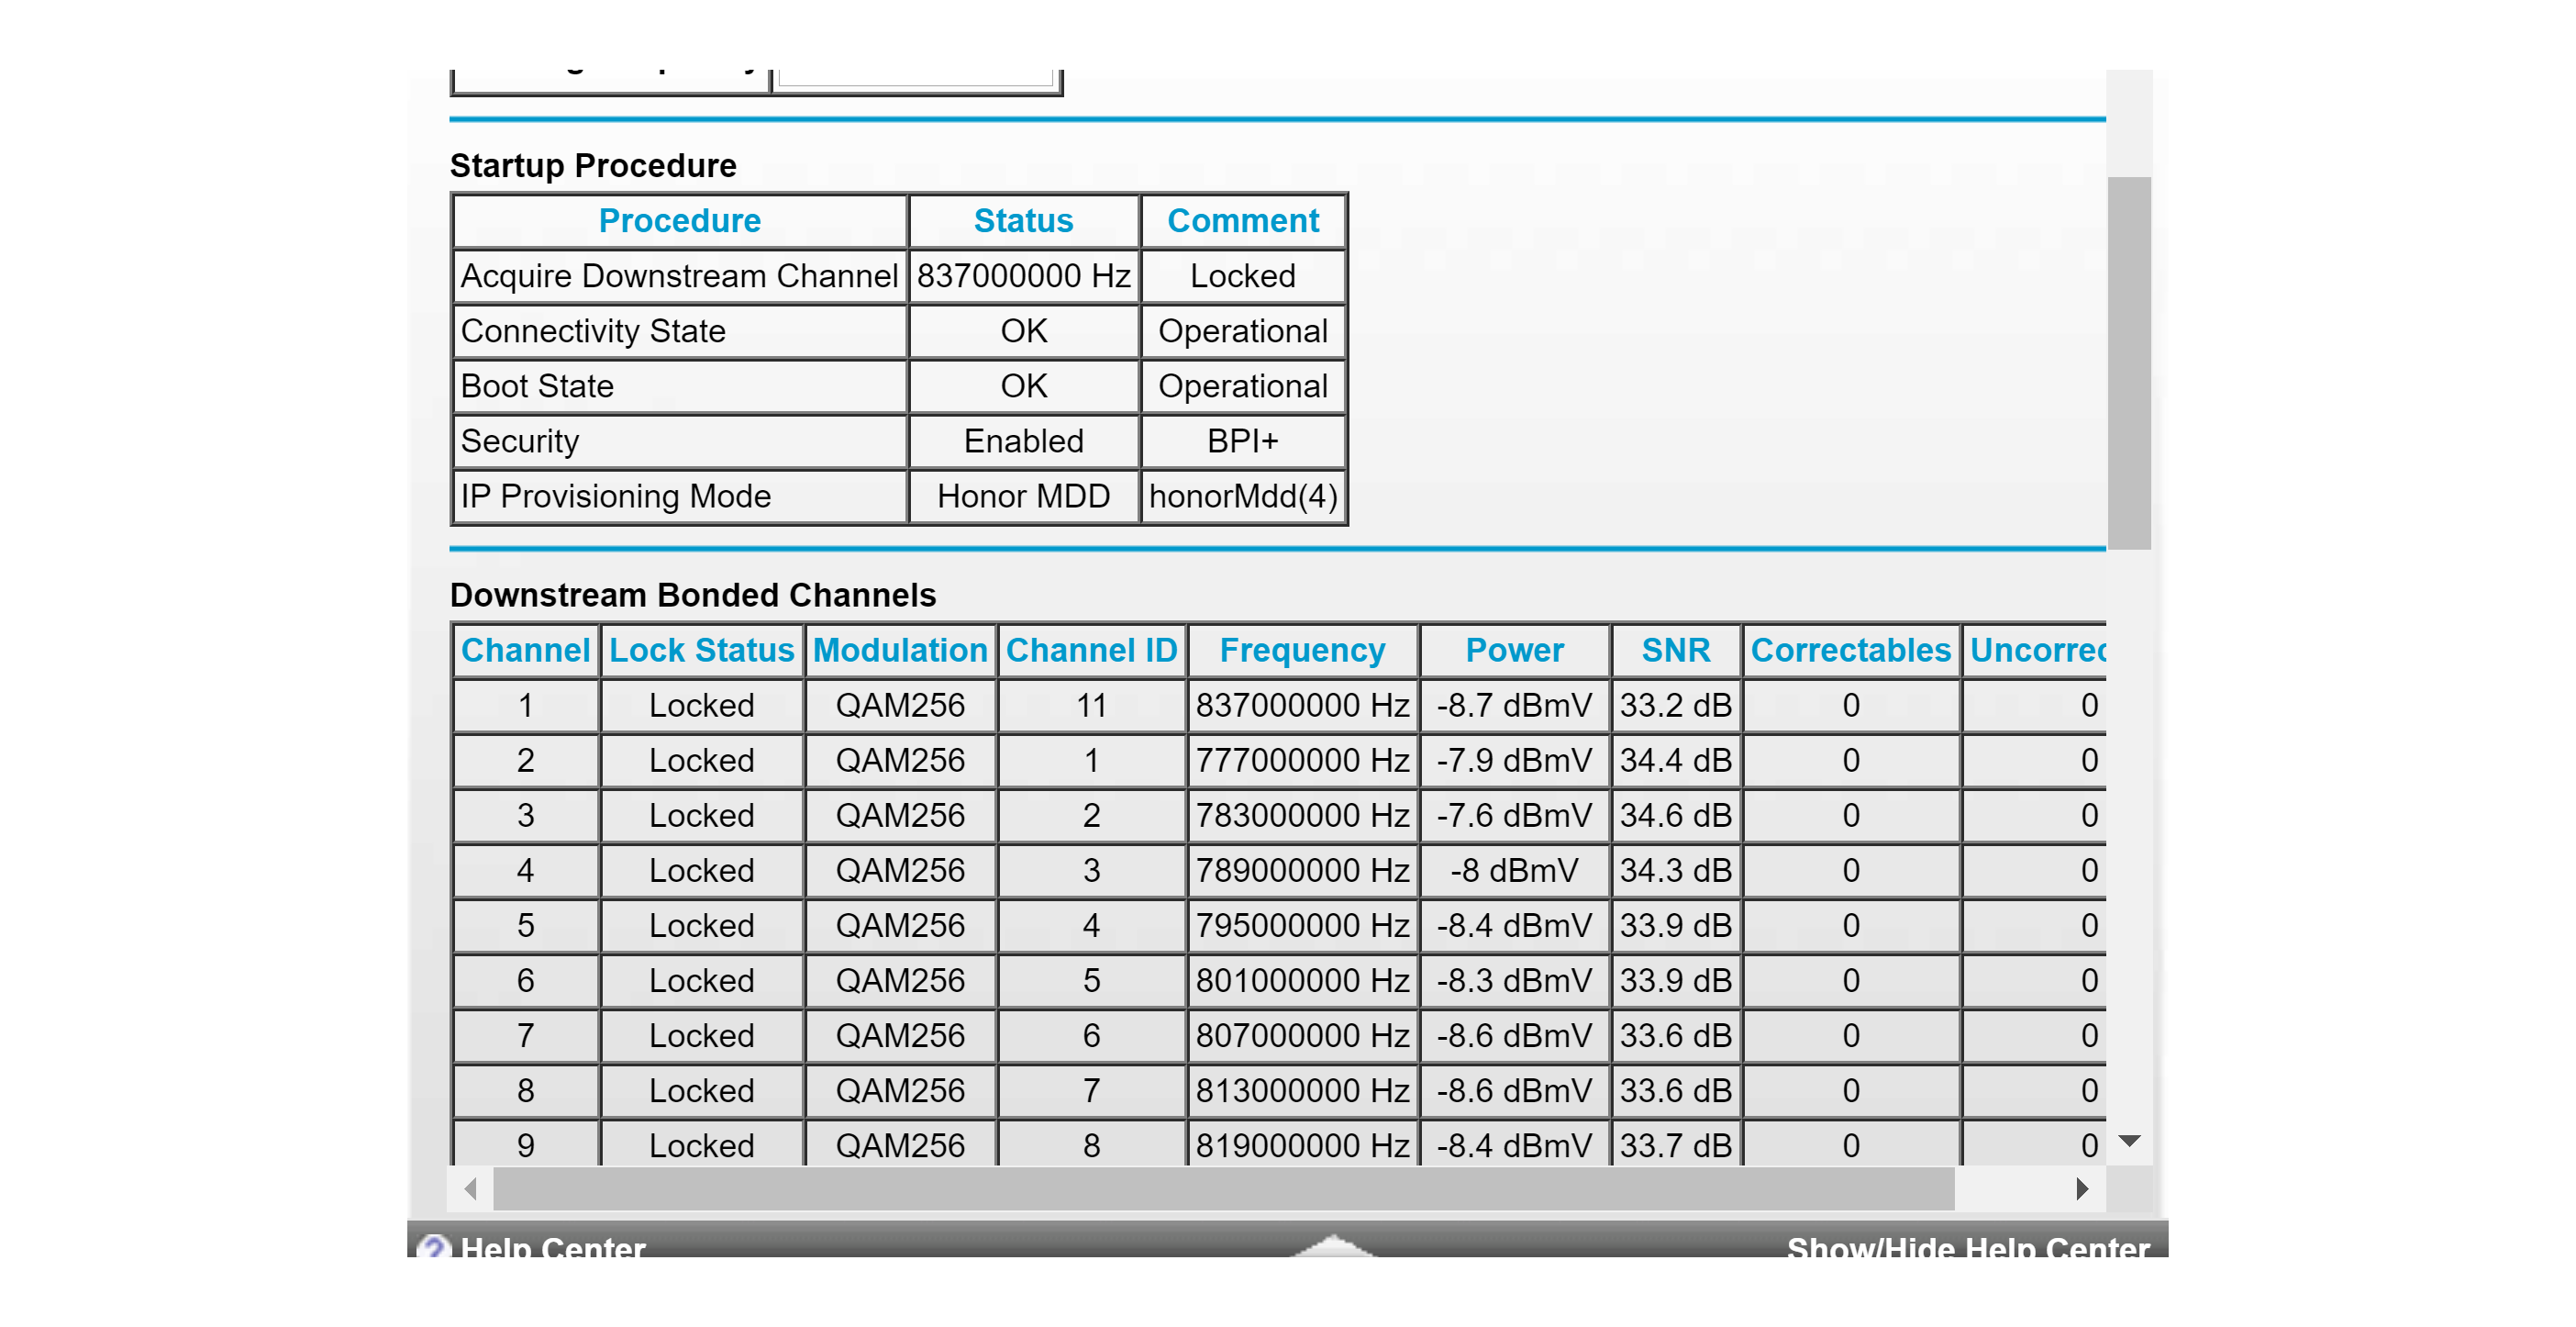Click the Channel column header
Viewport: 2576px width, 1327px height.
(525, 651)
